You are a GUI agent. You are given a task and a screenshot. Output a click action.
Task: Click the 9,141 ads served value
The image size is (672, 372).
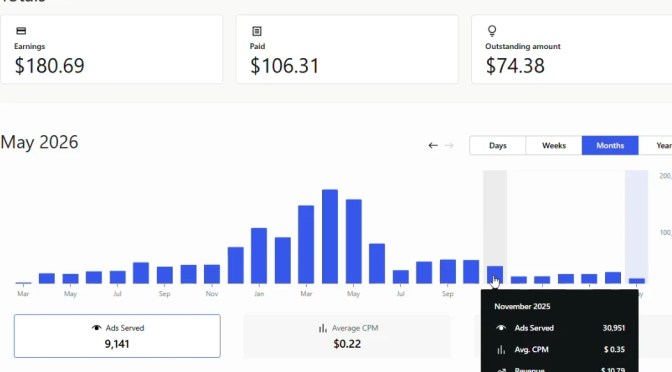pyautogui.click(x=117, y=344)
